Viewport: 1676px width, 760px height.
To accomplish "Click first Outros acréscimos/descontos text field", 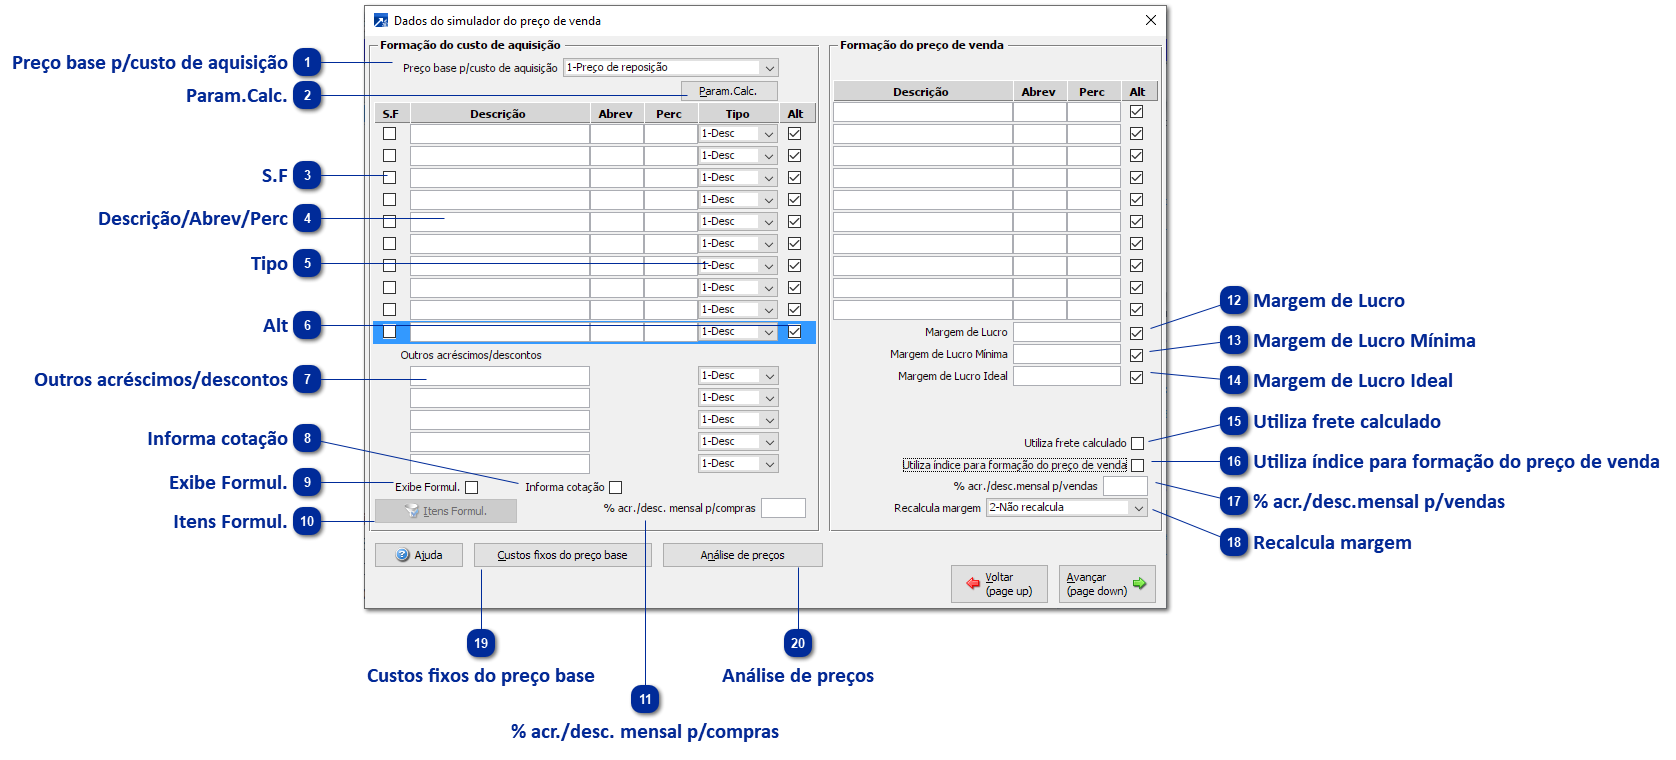I will point(500,376).
